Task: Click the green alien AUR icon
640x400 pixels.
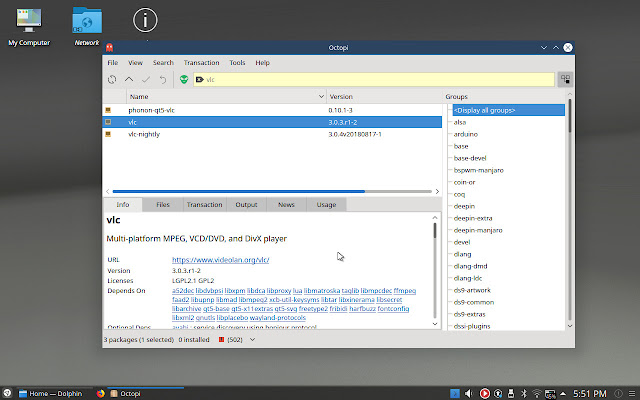Action: pyautogui.click(x=184, y=79)
